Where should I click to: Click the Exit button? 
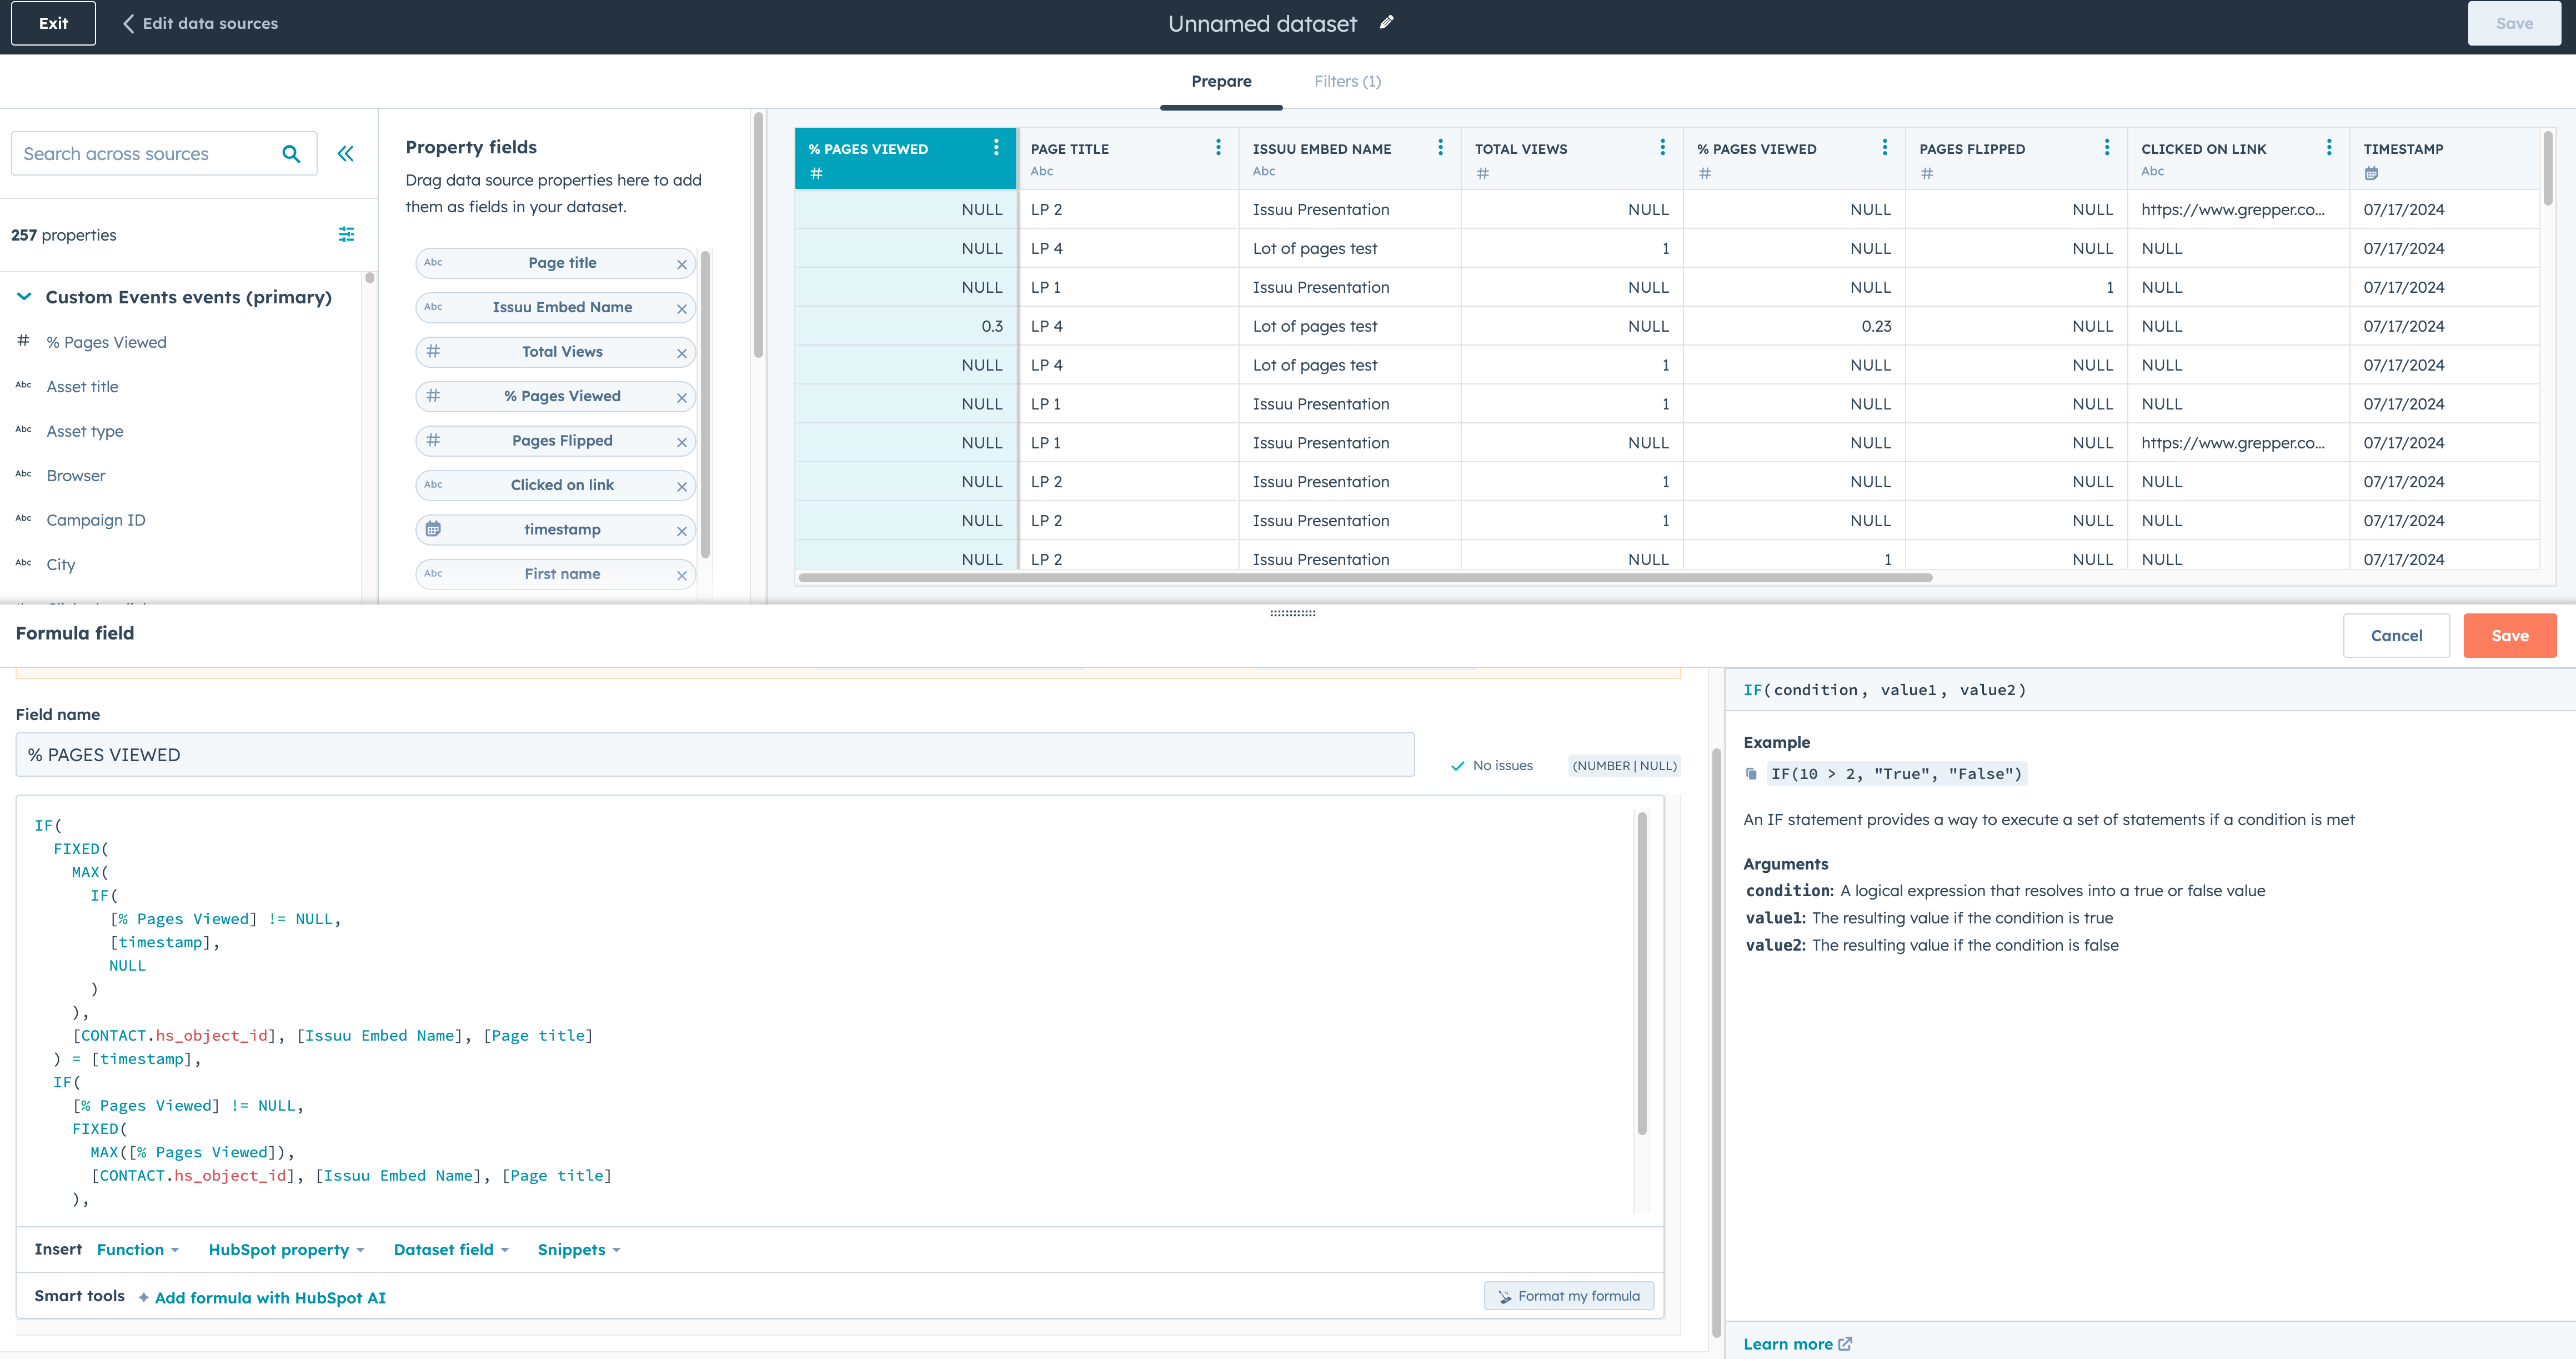[x=53, y=23]
